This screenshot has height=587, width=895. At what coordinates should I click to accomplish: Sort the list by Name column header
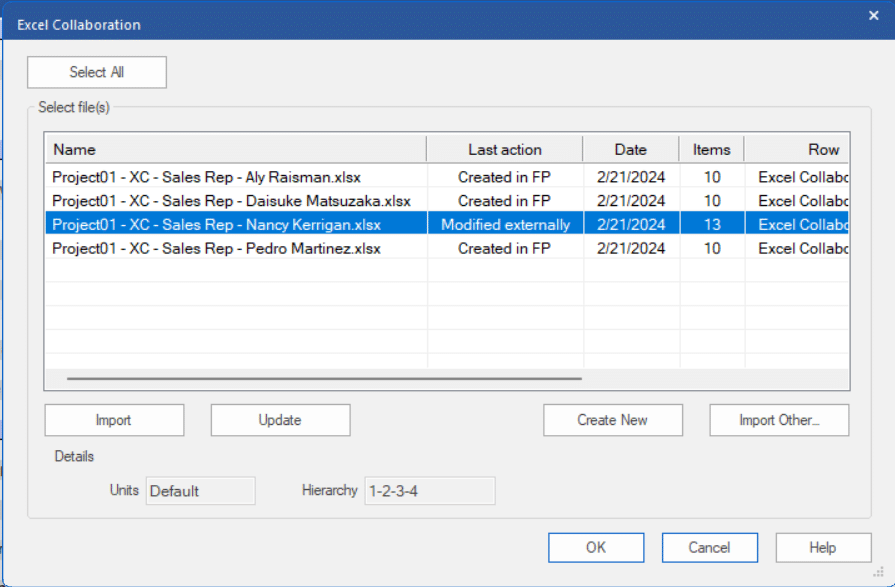236,150
